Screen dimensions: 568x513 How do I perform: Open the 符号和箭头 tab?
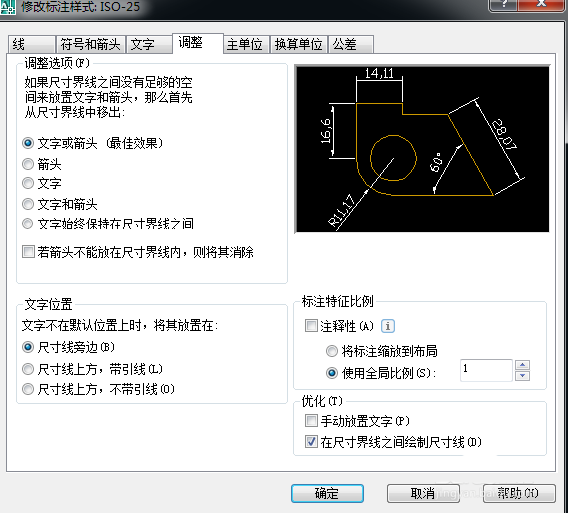coord(90,45)
